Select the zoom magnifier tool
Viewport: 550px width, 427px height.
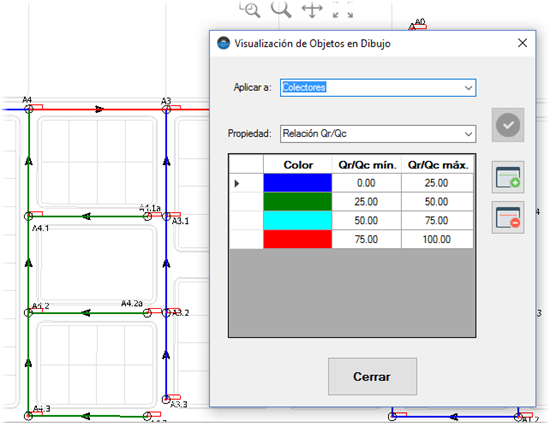coord(281,9)
